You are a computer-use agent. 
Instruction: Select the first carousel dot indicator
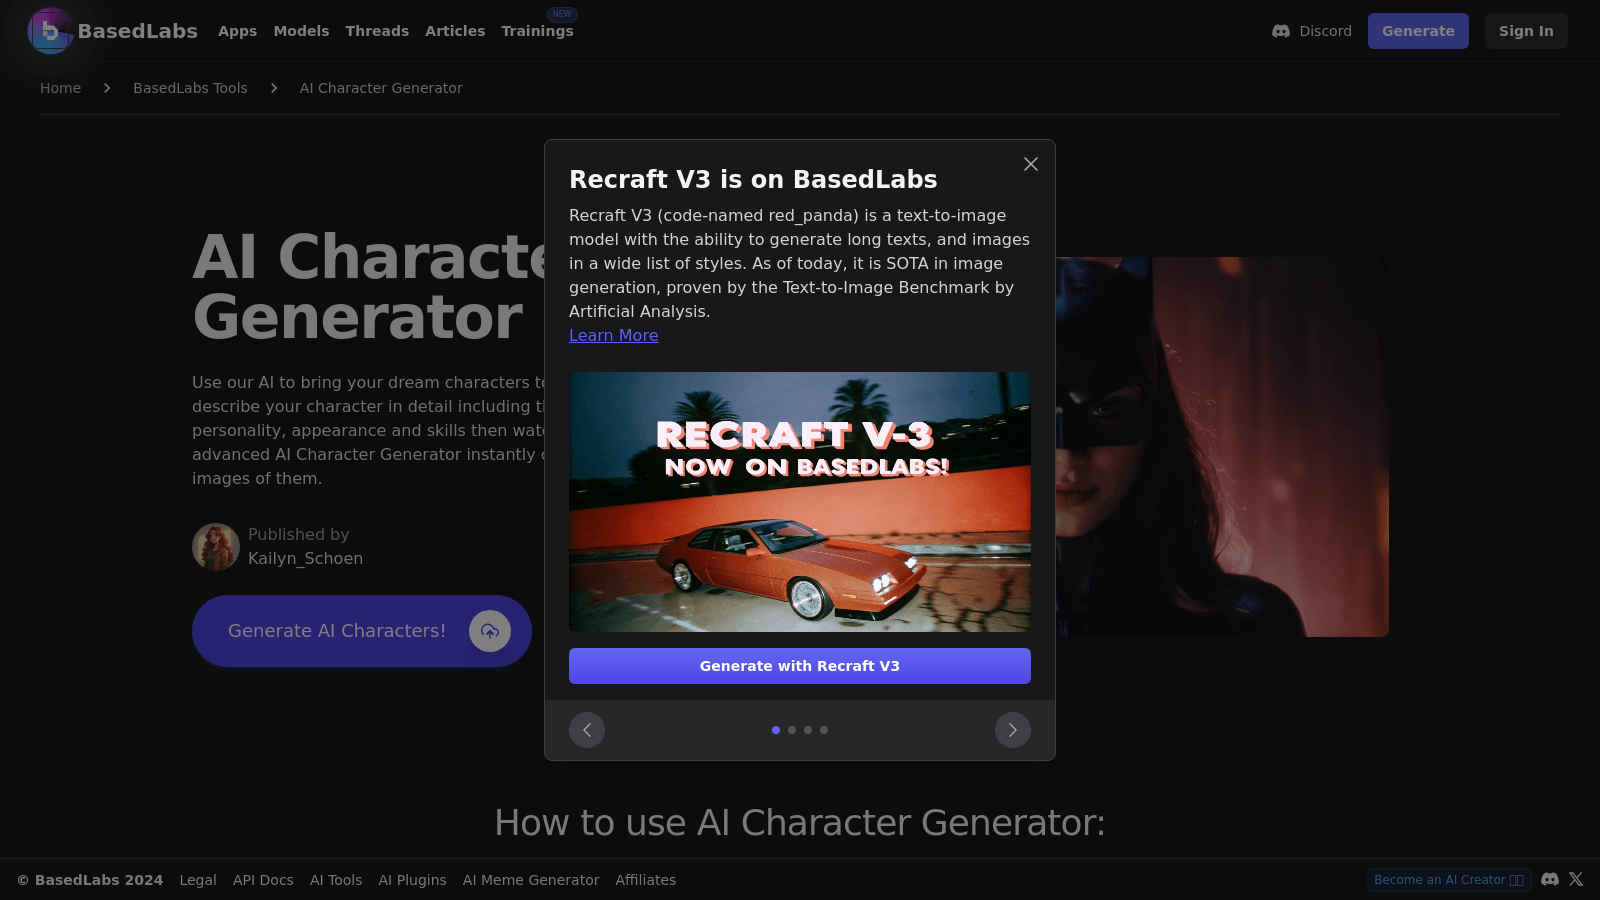[x=776, y=730]
